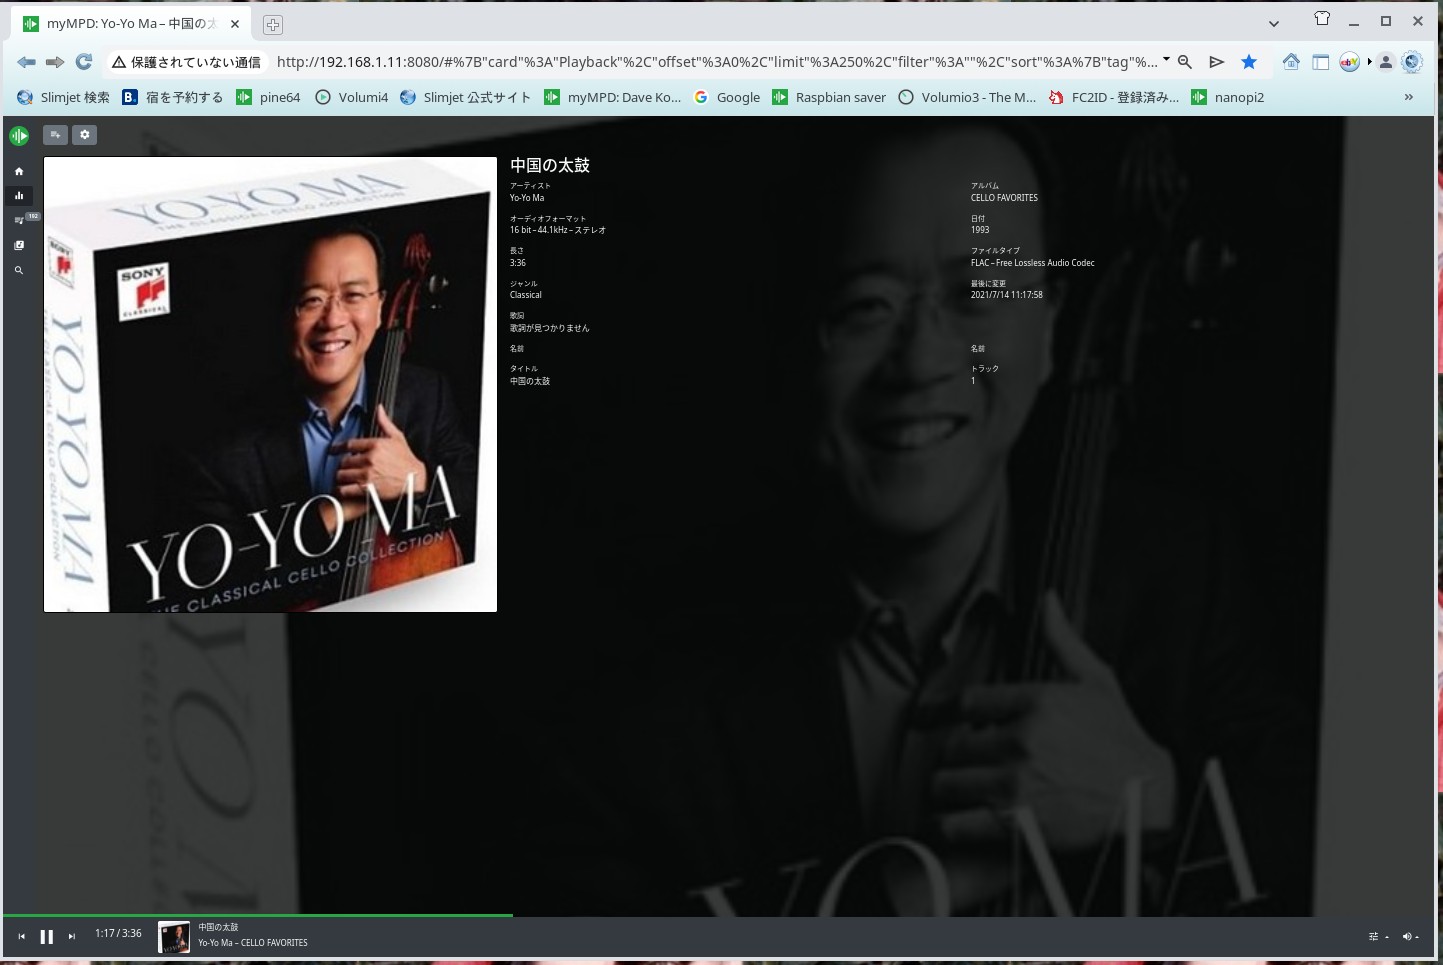Skip to the next track
The image size is (1443, 965).
[x=71, y=936]
